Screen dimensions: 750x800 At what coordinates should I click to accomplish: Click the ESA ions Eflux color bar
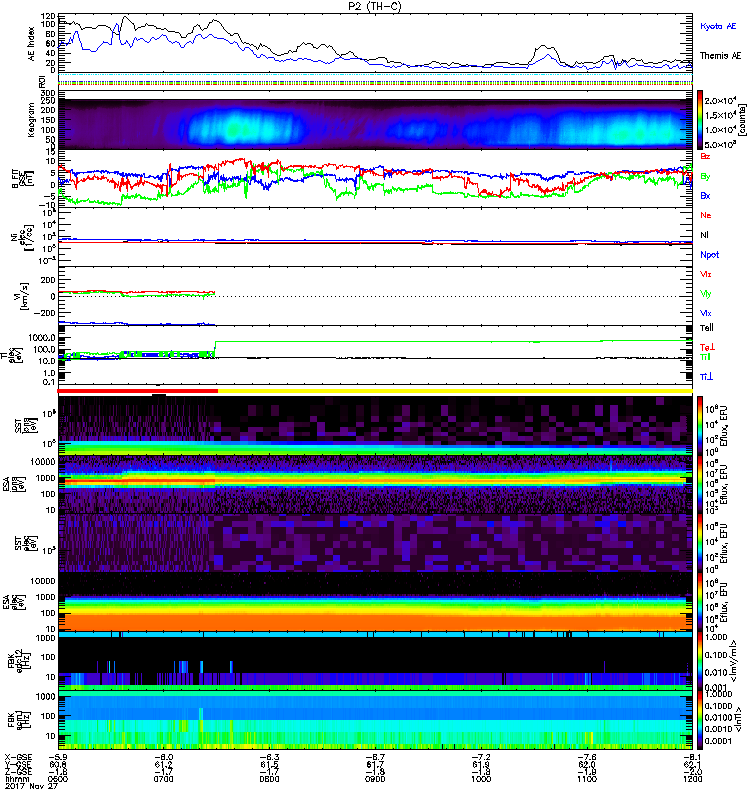pos(700,485)
